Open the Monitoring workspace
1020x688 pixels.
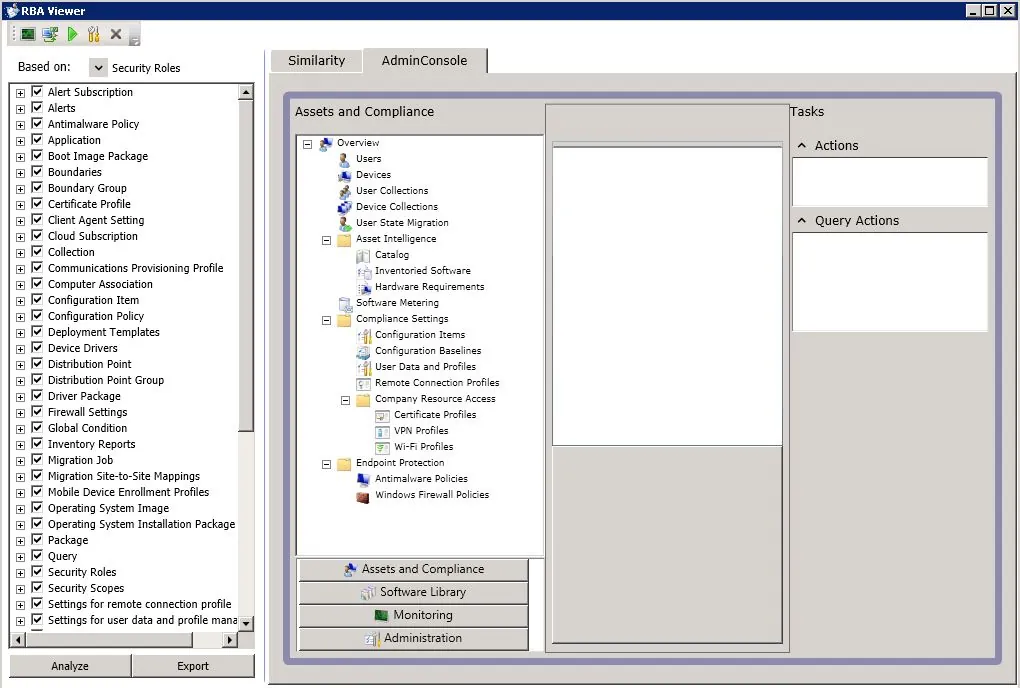tap(413, 615)
